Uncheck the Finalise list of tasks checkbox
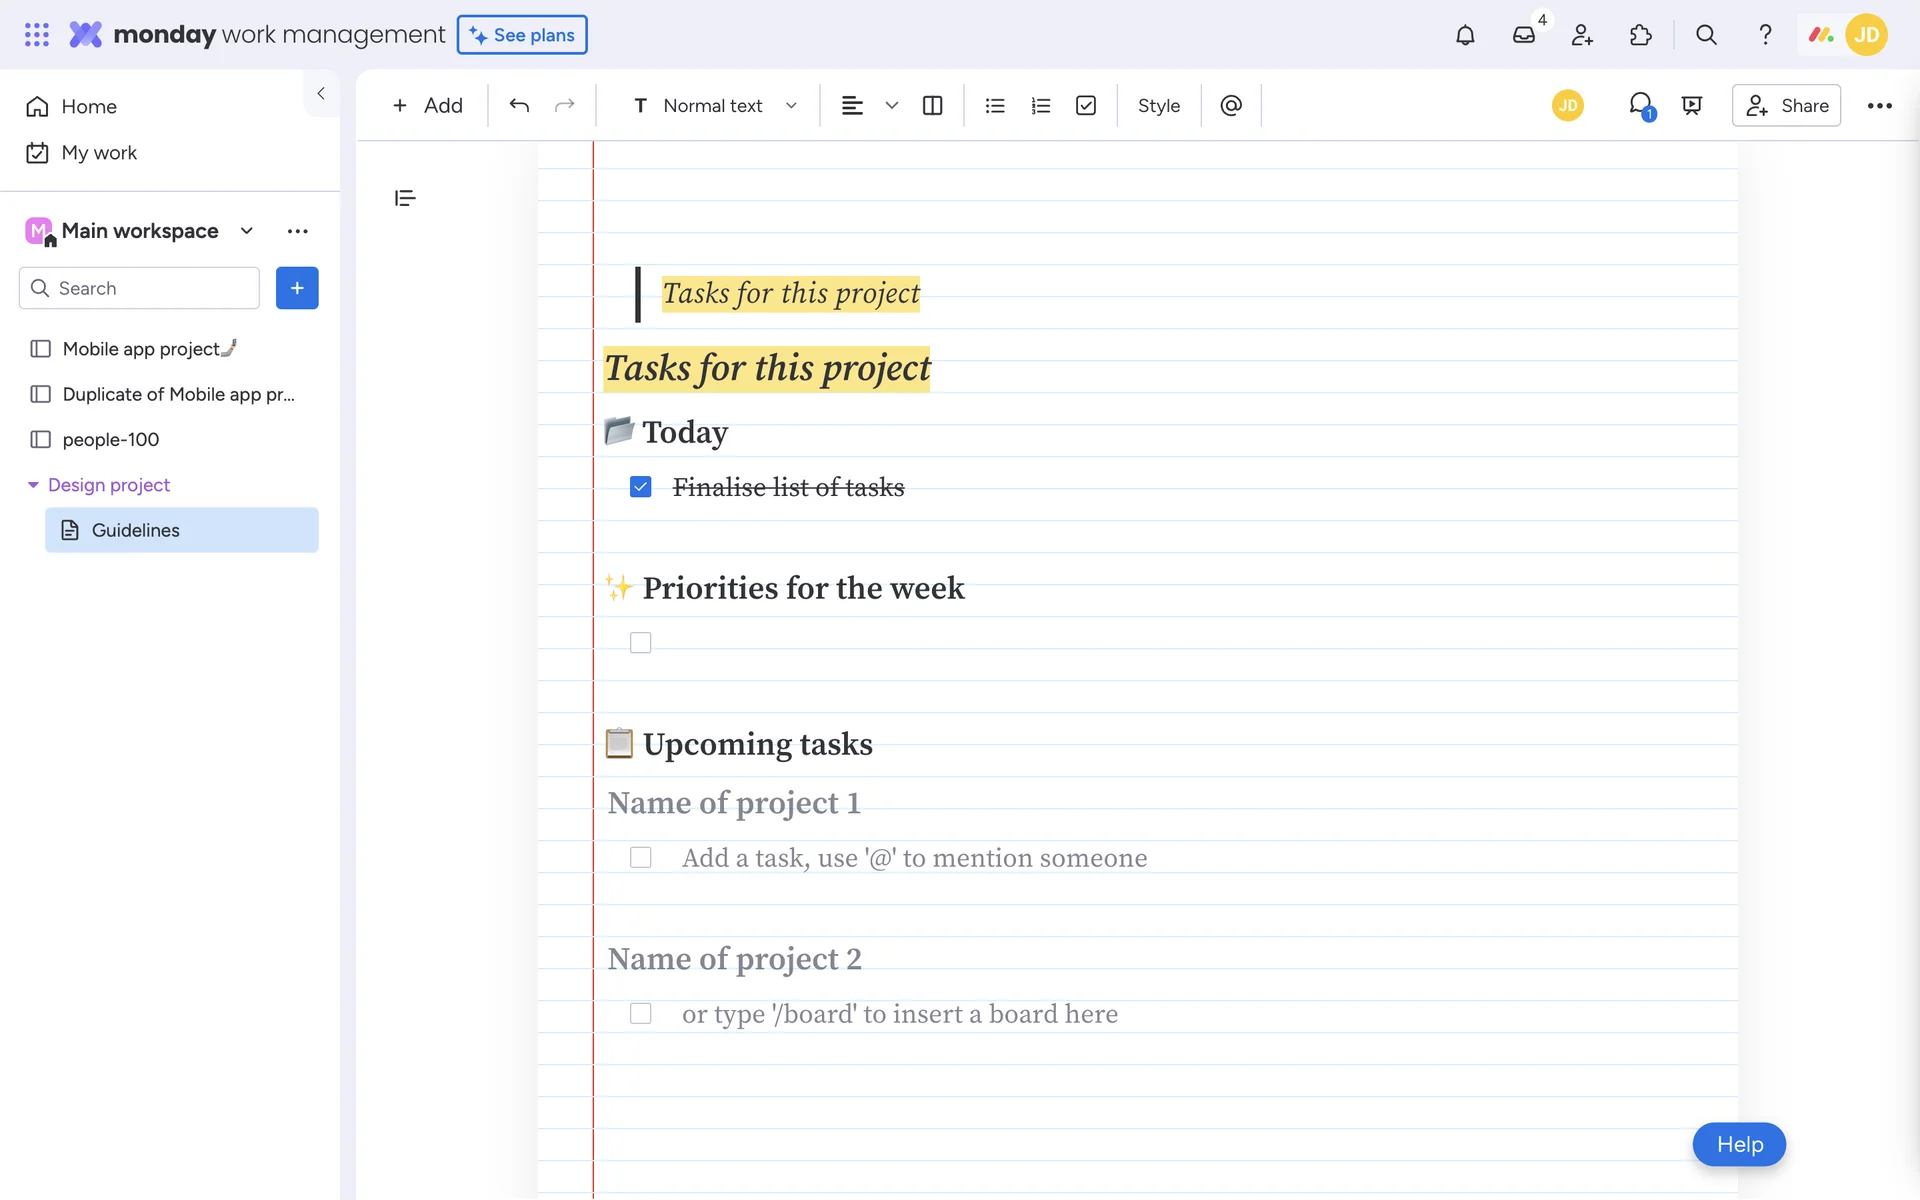 [x=641, y=487]
